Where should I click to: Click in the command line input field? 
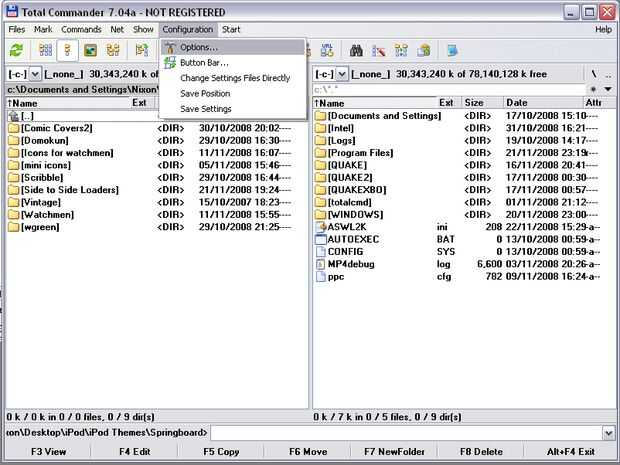click(x=406, y=433)
